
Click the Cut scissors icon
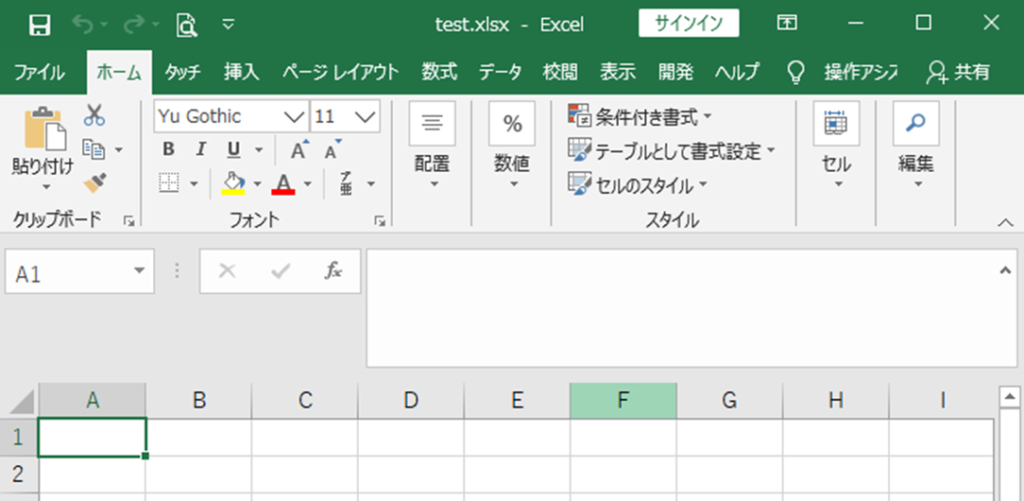coord(95,115)
